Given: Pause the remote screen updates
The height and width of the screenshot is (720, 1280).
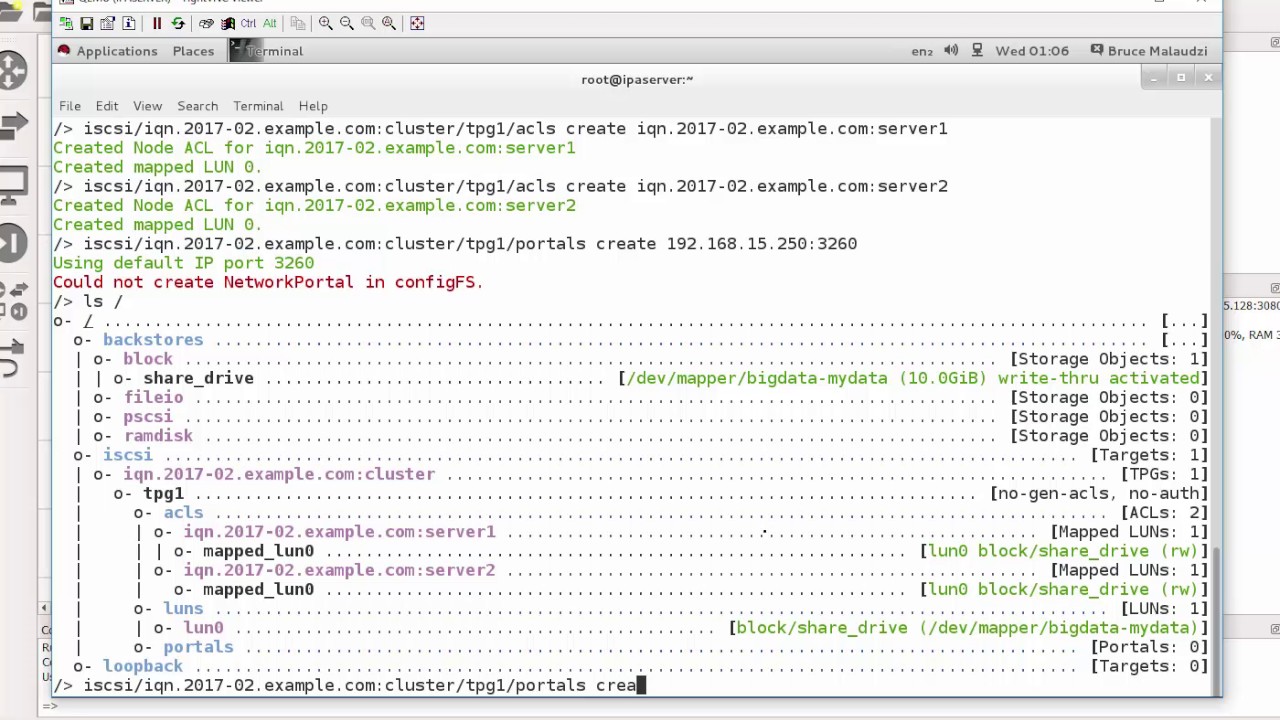Looking at the screenshot, I should [x=157, y=23].
